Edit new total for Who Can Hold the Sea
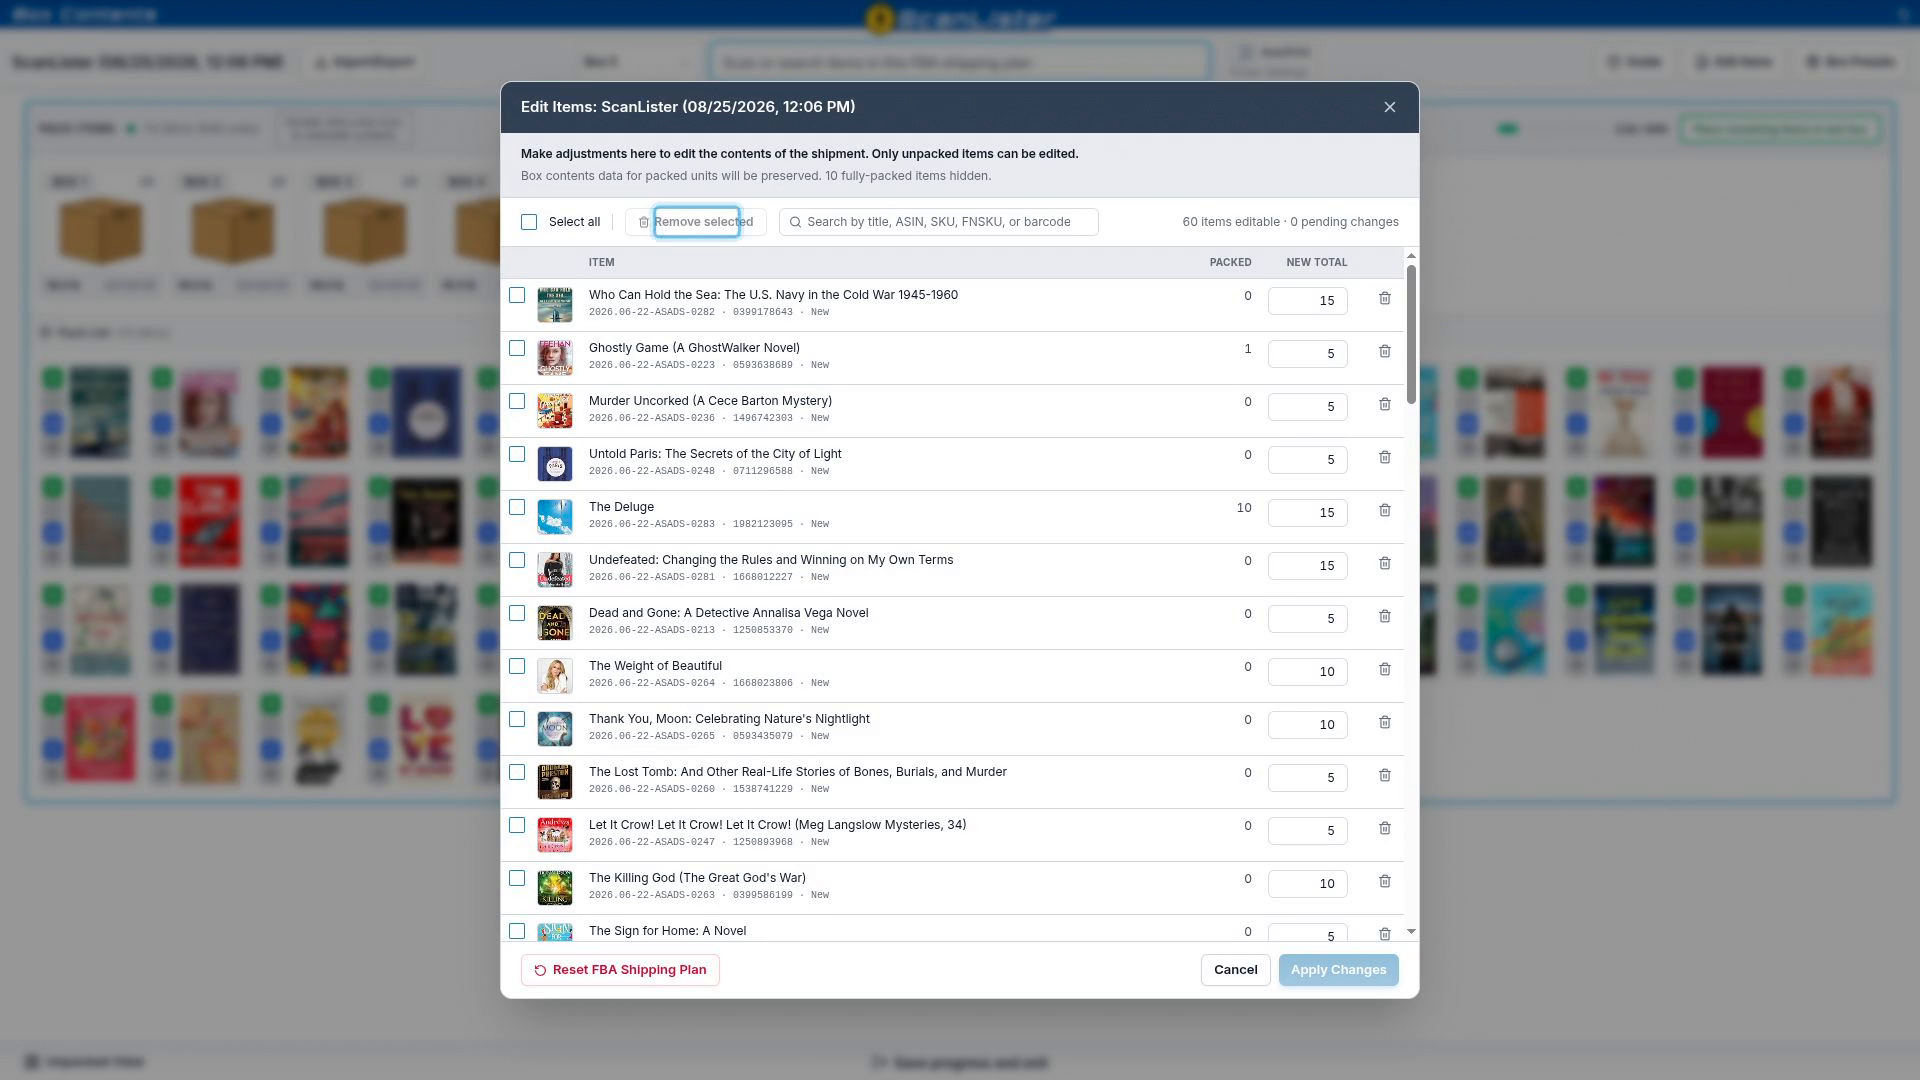 [1307, 301]
